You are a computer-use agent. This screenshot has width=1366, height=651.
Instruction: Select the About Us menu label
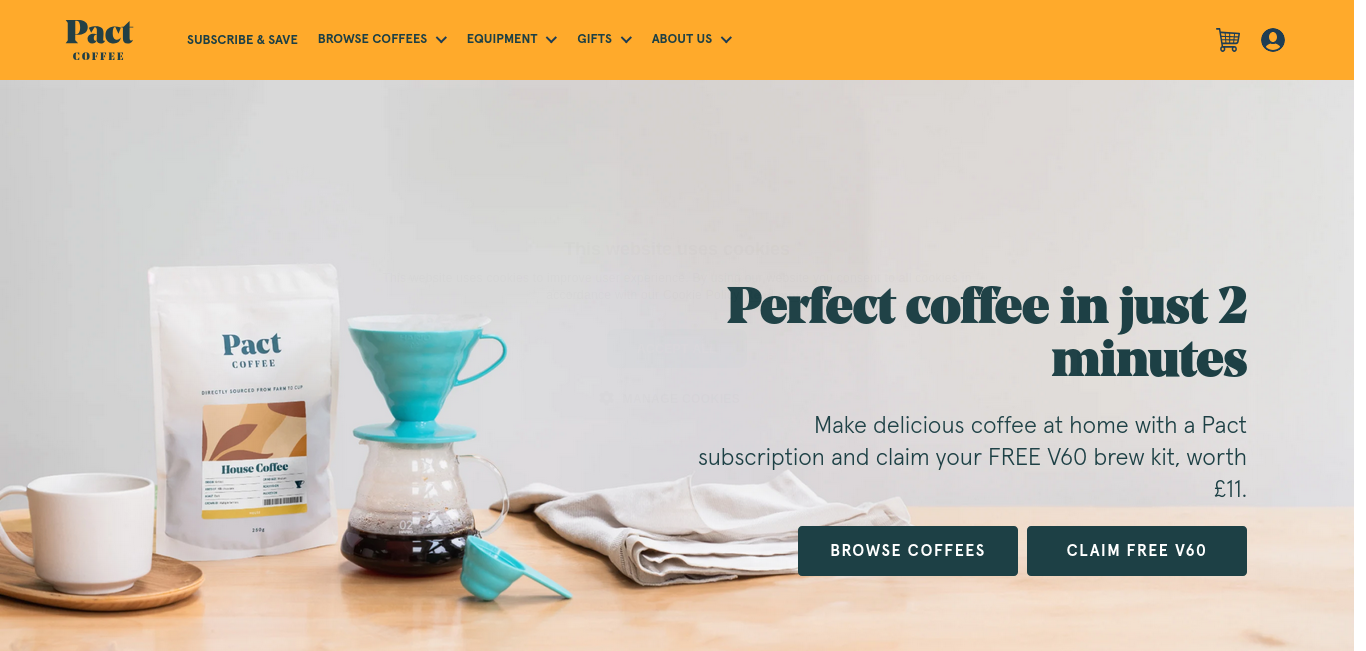(x=682, y=39)
